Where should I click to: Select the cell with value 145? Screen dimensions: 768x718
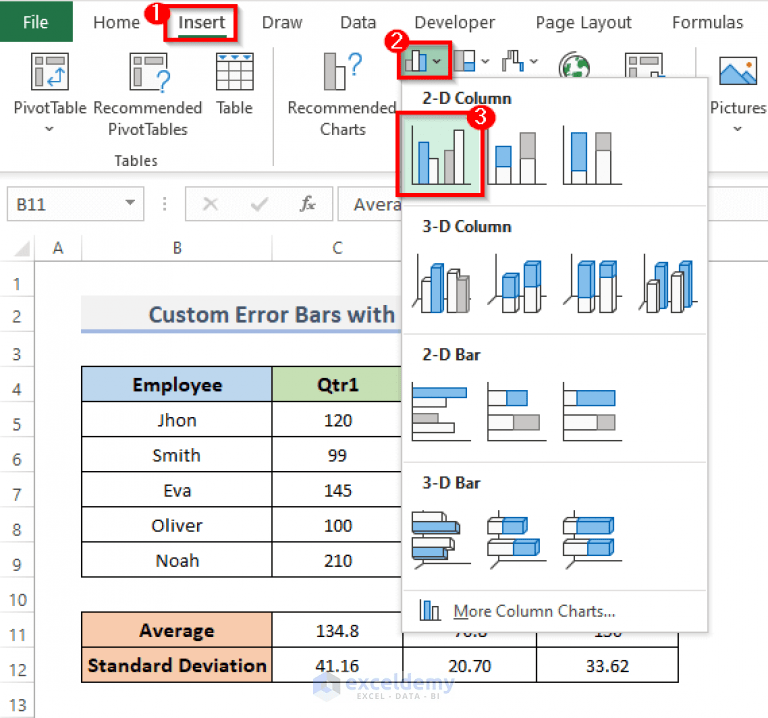point(337,490)
